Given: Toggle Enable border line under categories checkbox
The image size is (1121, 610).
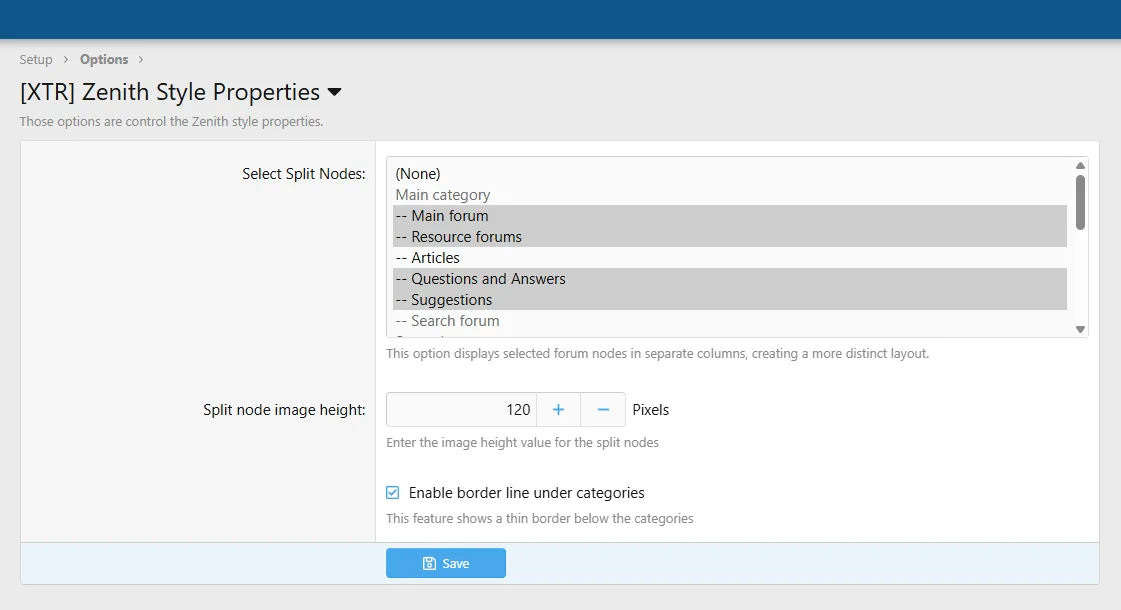Looking at the screenshot, I should [x=393, y=493].
